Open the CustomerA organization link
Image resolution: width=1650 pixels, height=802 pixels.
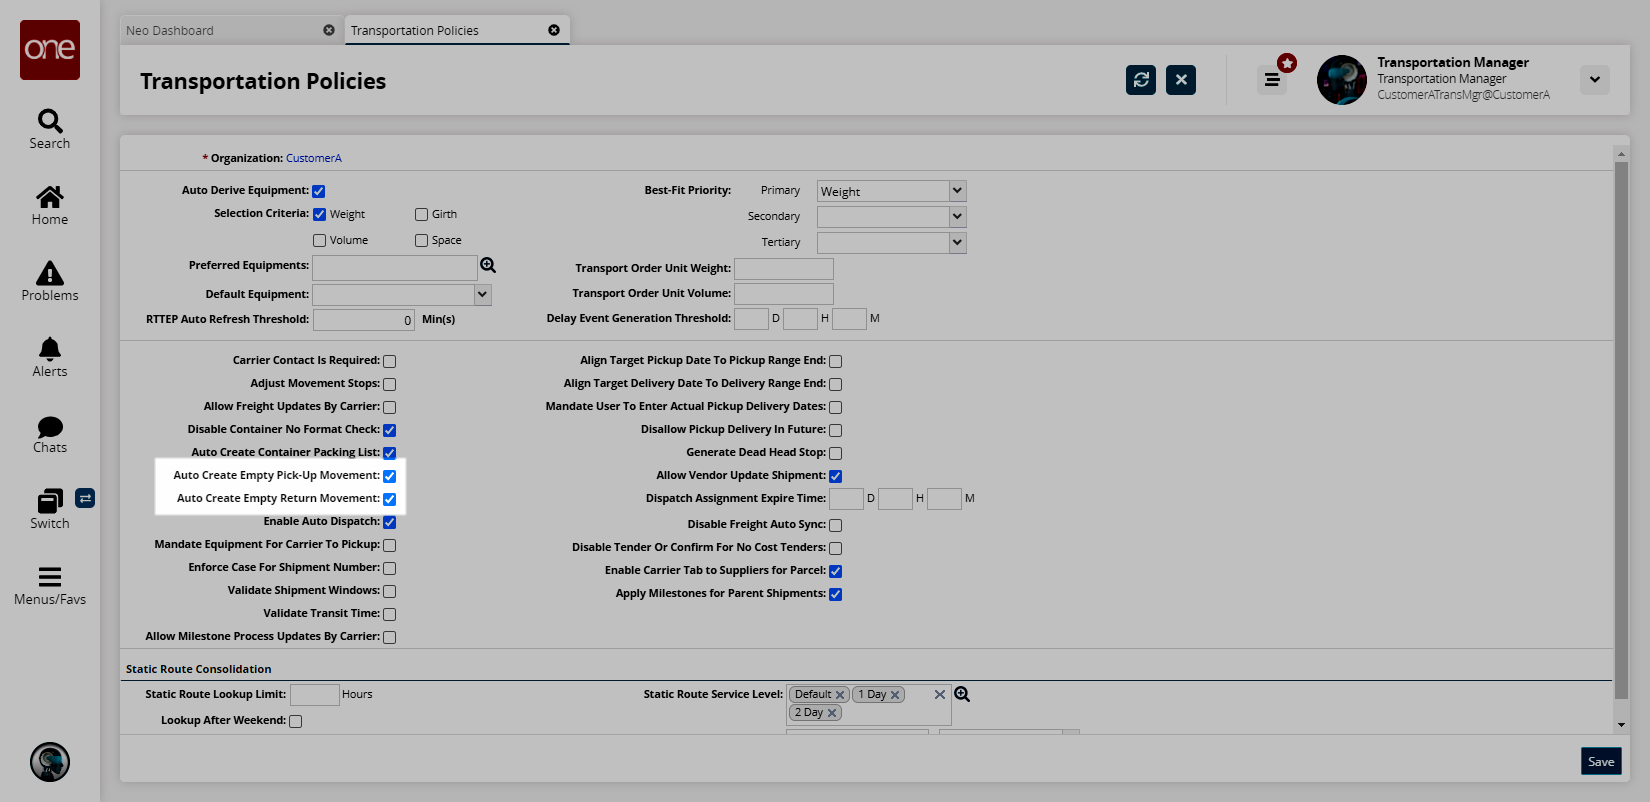313,158
